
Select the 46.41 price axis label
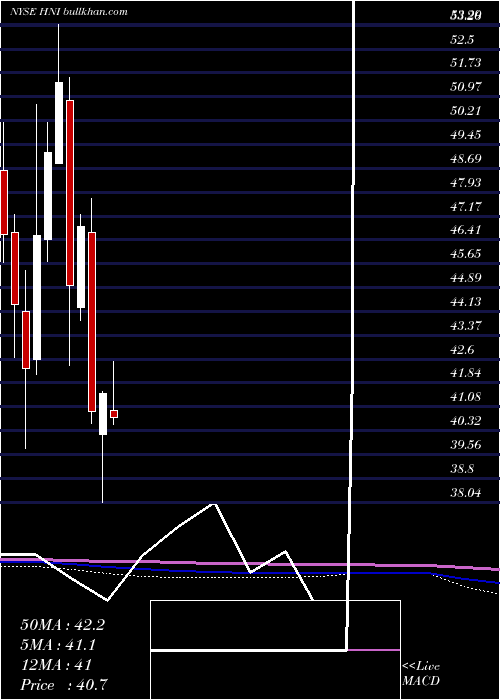(466, 230)
